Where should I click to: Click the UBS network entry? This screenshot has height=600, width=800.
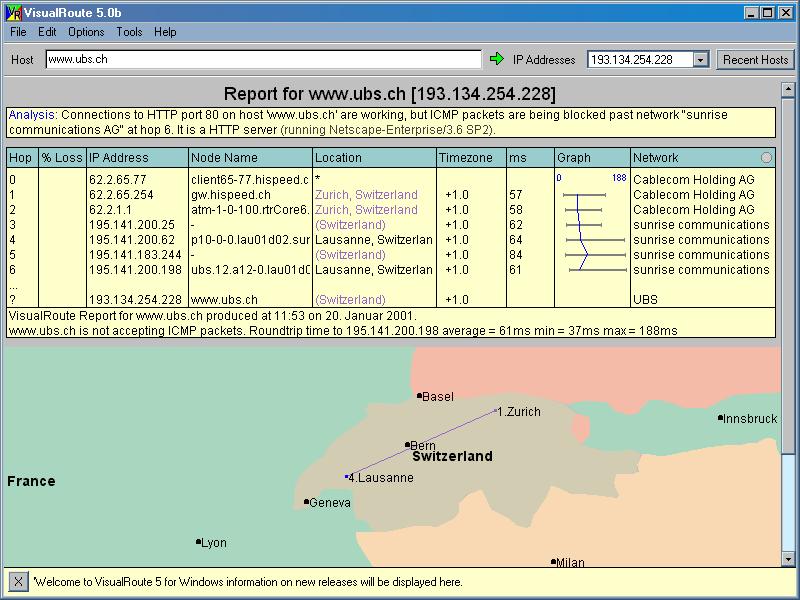point(645,299)
